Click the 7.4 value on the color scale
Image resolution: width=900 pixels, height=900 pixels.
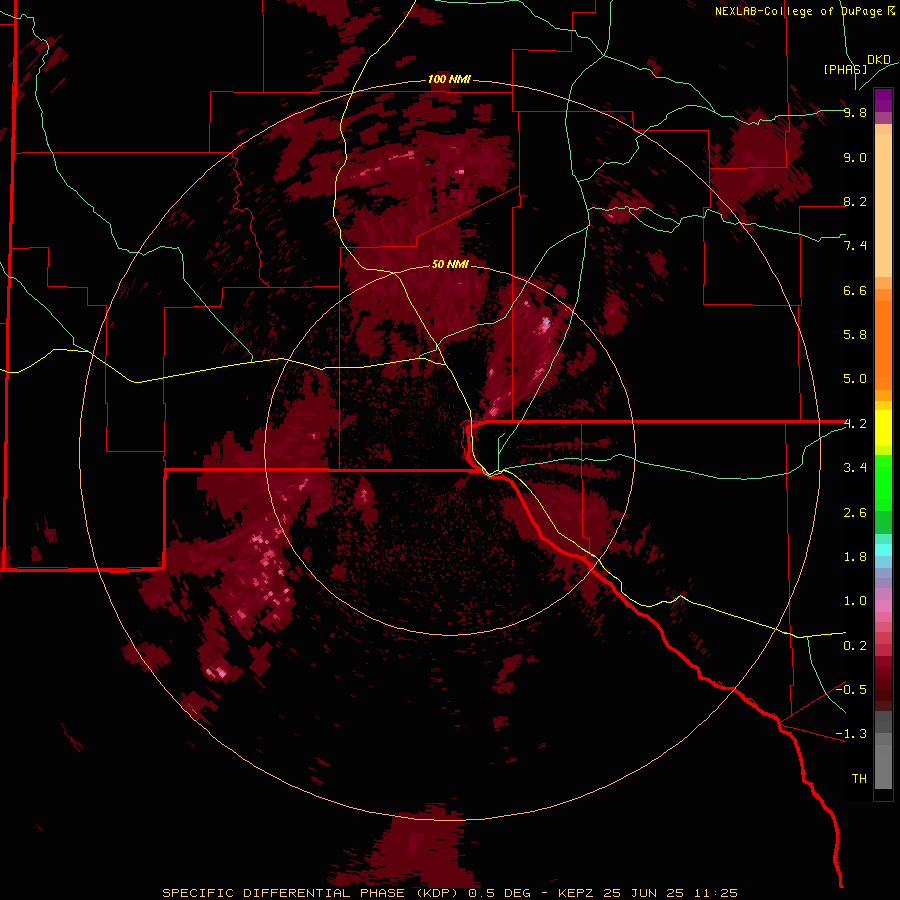tap(855, 246)
